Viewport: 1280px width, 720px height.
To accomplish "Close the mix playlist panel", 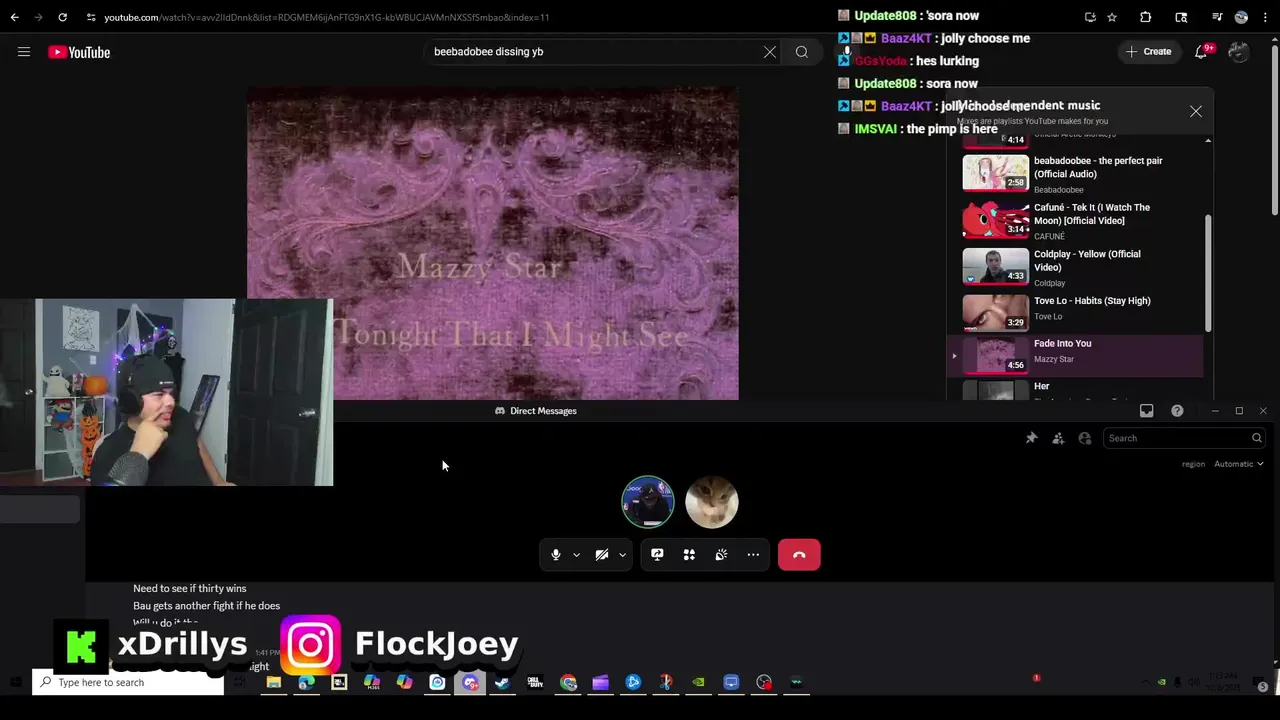I will (x=1196, y=112).
